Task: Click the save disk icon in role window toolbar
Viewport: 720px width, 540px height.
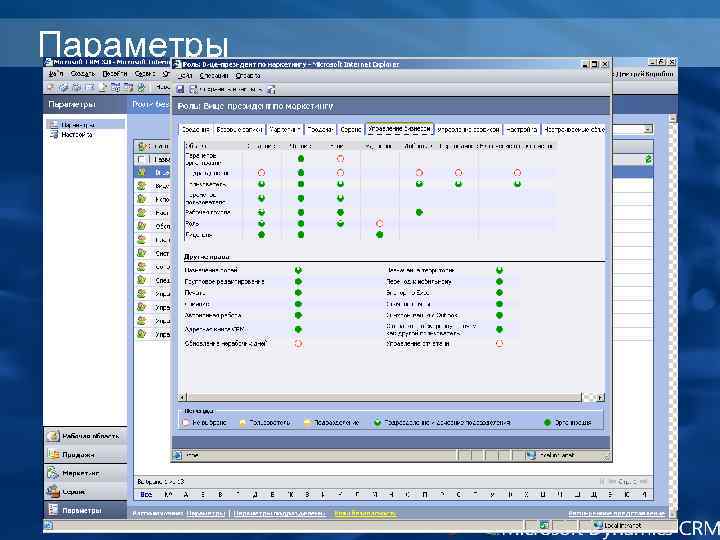Action: 180,89
